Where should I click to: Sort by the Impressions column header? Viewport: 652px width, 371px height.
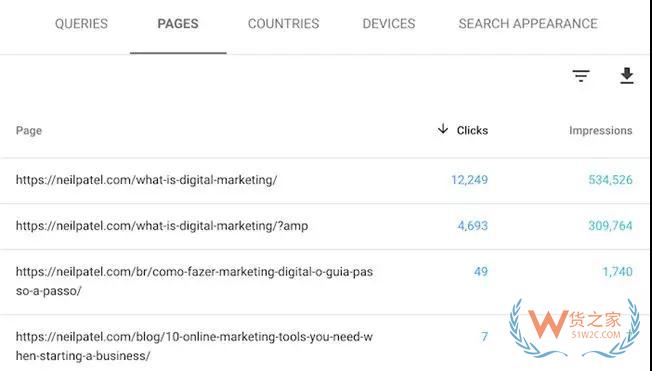[601, 131]
